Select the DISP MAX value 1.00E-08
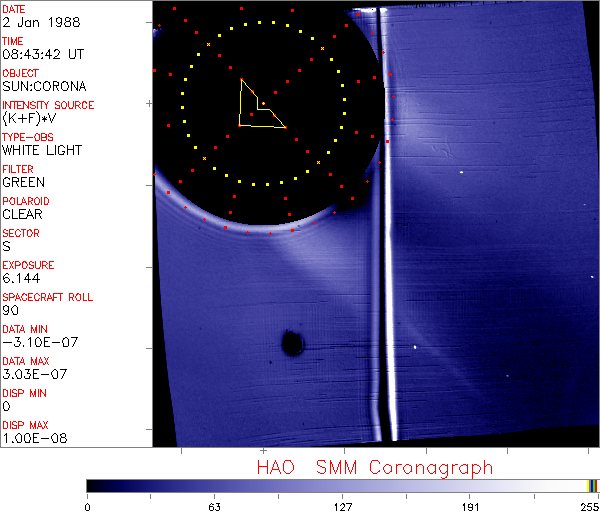 coord(33,439)
